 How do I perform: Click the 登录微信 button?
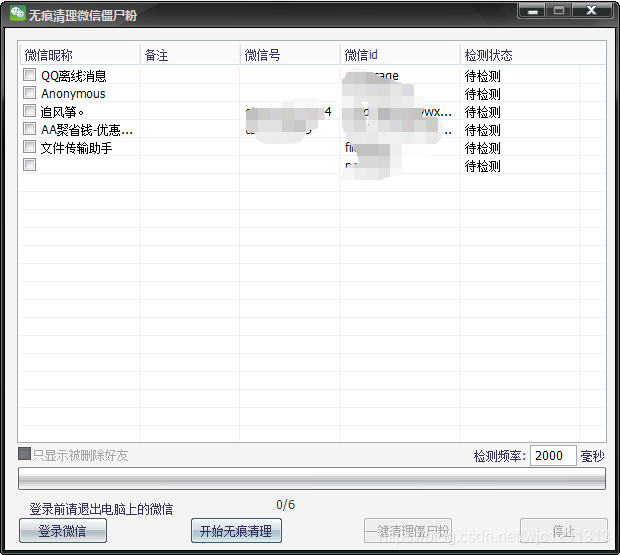pyautogui.click(x=63, y=530)
